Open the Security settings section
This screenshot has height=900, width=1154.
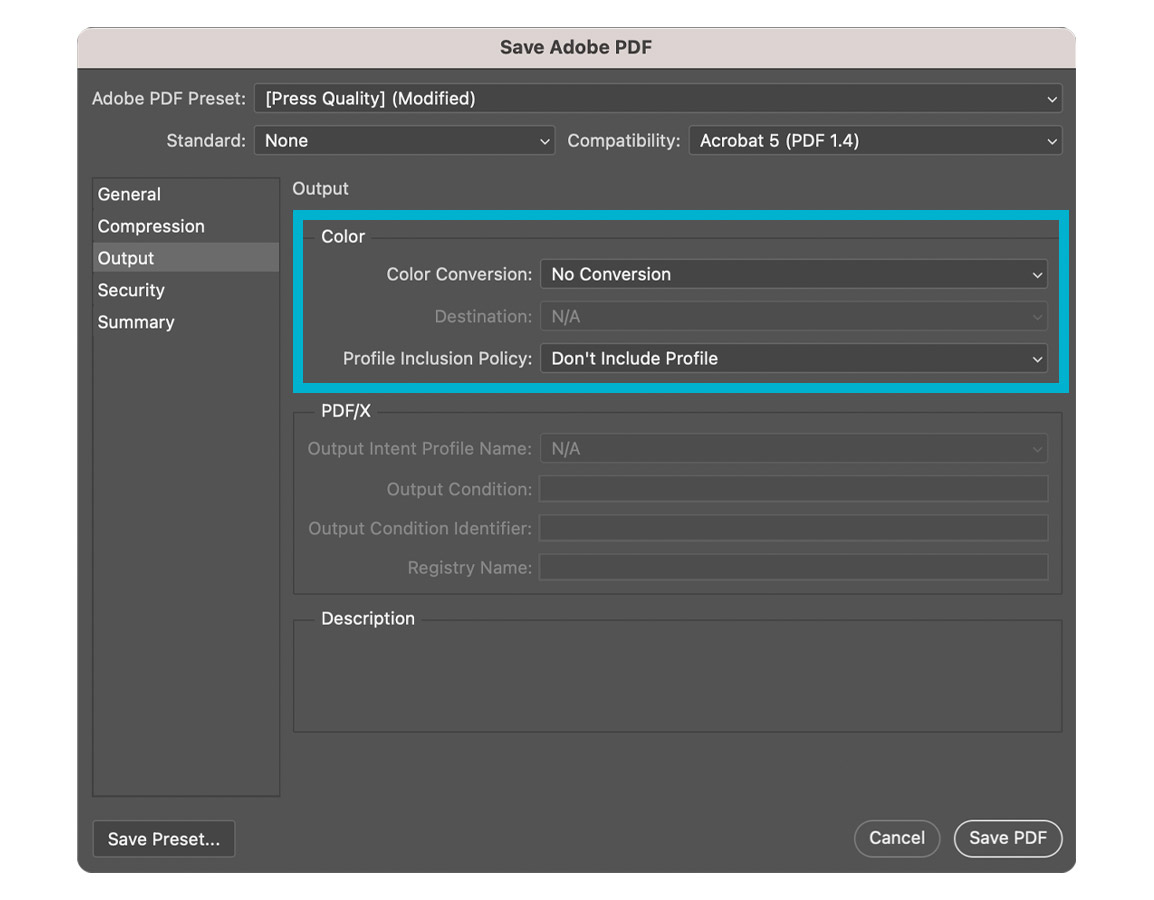click(x=131, y=290)
